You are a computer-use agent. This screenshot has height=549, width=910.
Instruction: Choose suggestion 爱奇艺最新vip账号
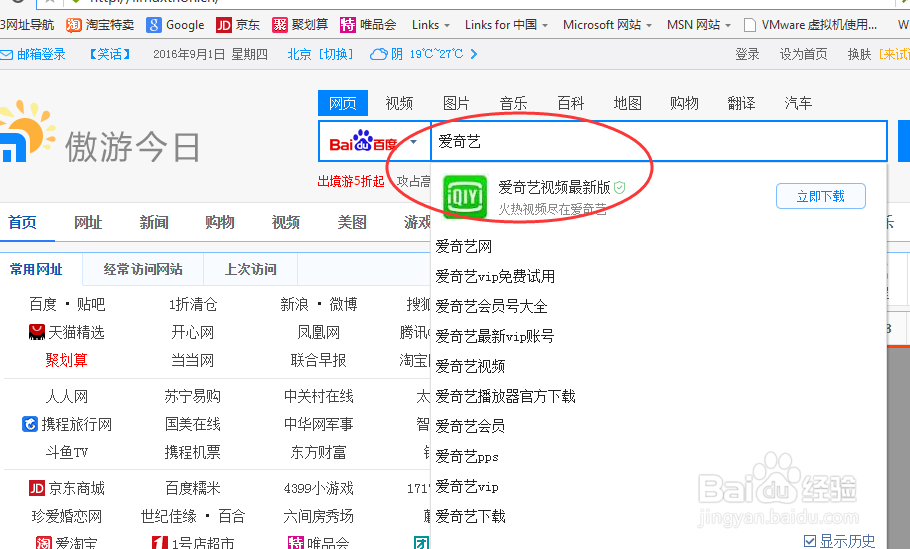click(x=494, y=336)
